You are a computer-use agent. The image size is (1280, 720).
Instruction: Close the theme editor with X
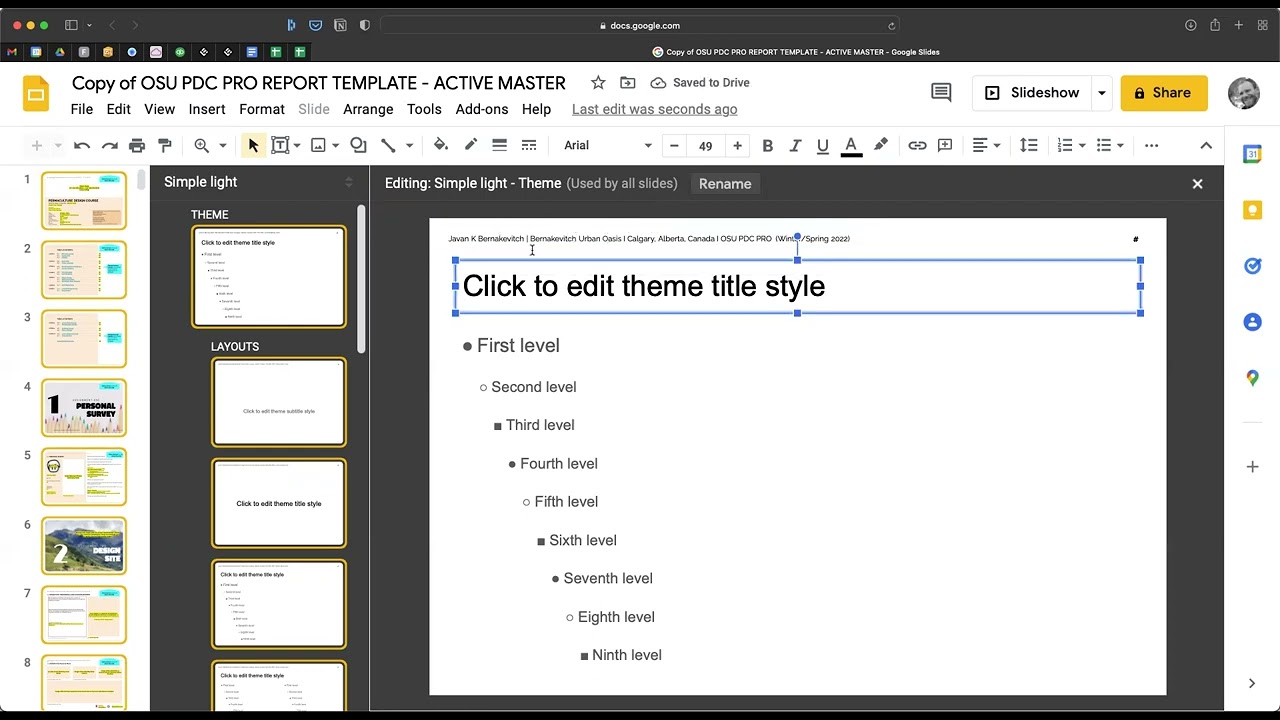1197,184
